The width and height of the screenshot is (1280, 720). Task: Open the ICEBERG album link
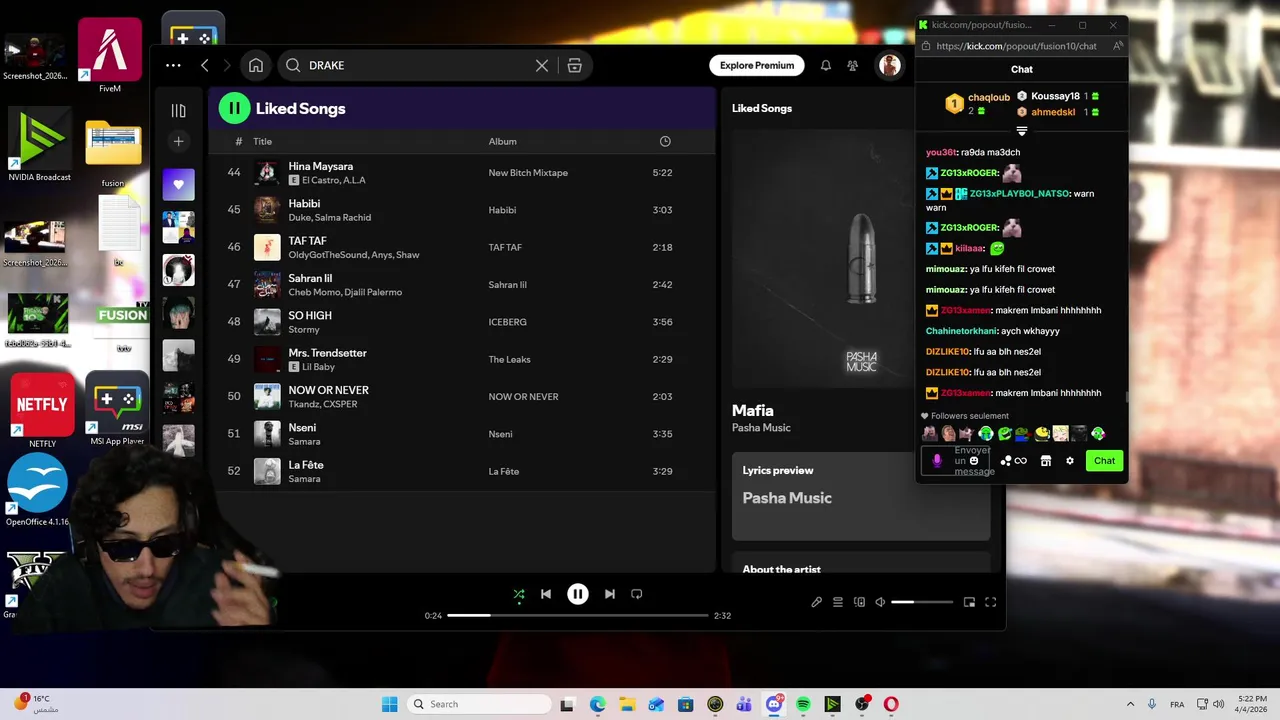point(507,322)
